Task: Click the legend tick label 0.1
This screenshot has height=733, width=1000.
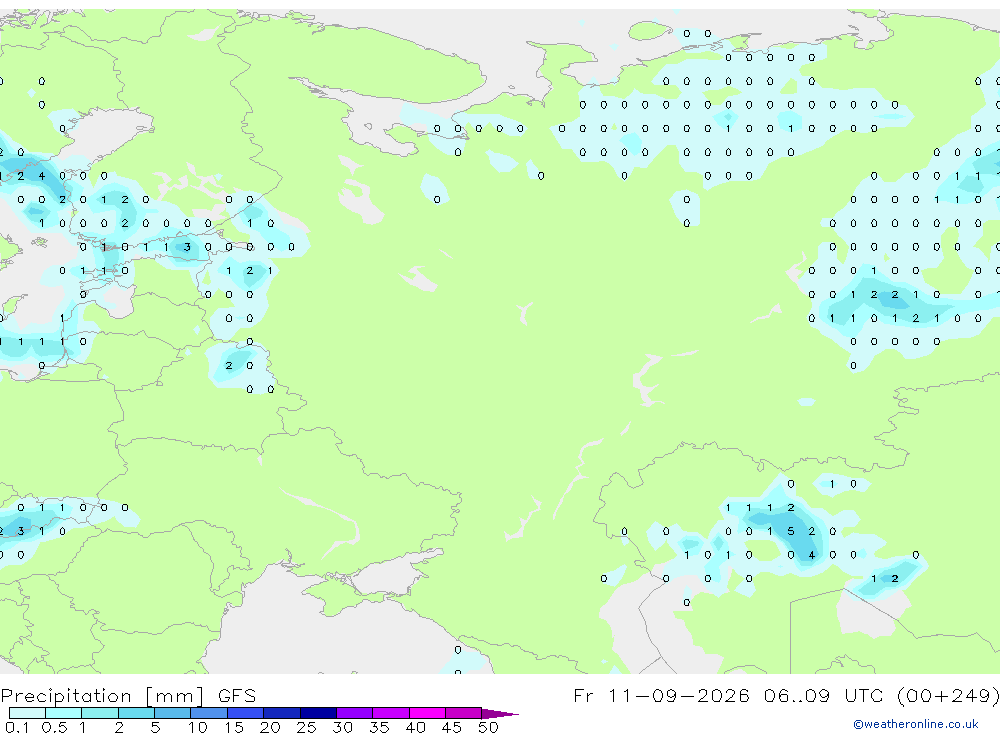Action: coord(17,727)
